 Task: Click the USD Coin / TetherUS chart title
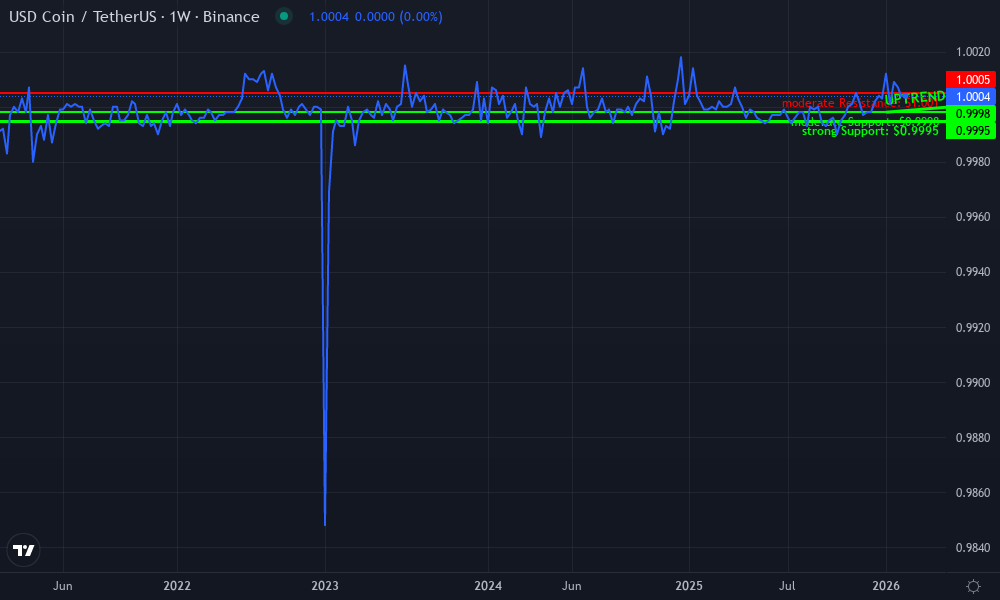(134, 17)
